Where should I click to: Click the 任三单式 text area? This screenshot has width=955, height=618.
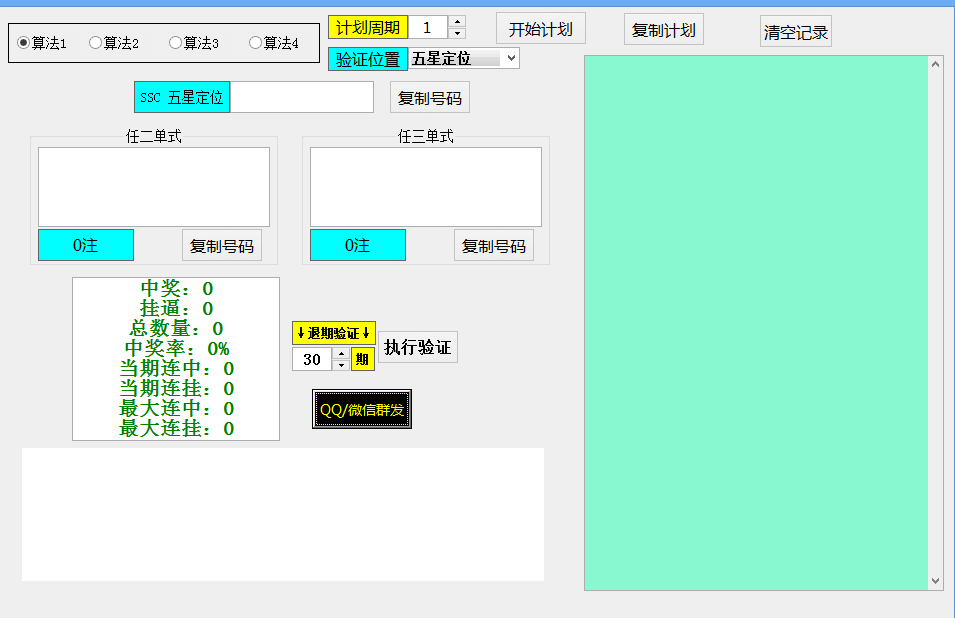coord(426,187)
